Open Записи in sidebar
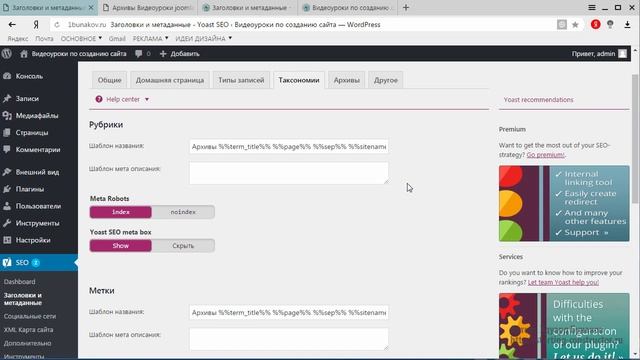 click(x=27, y=98)
